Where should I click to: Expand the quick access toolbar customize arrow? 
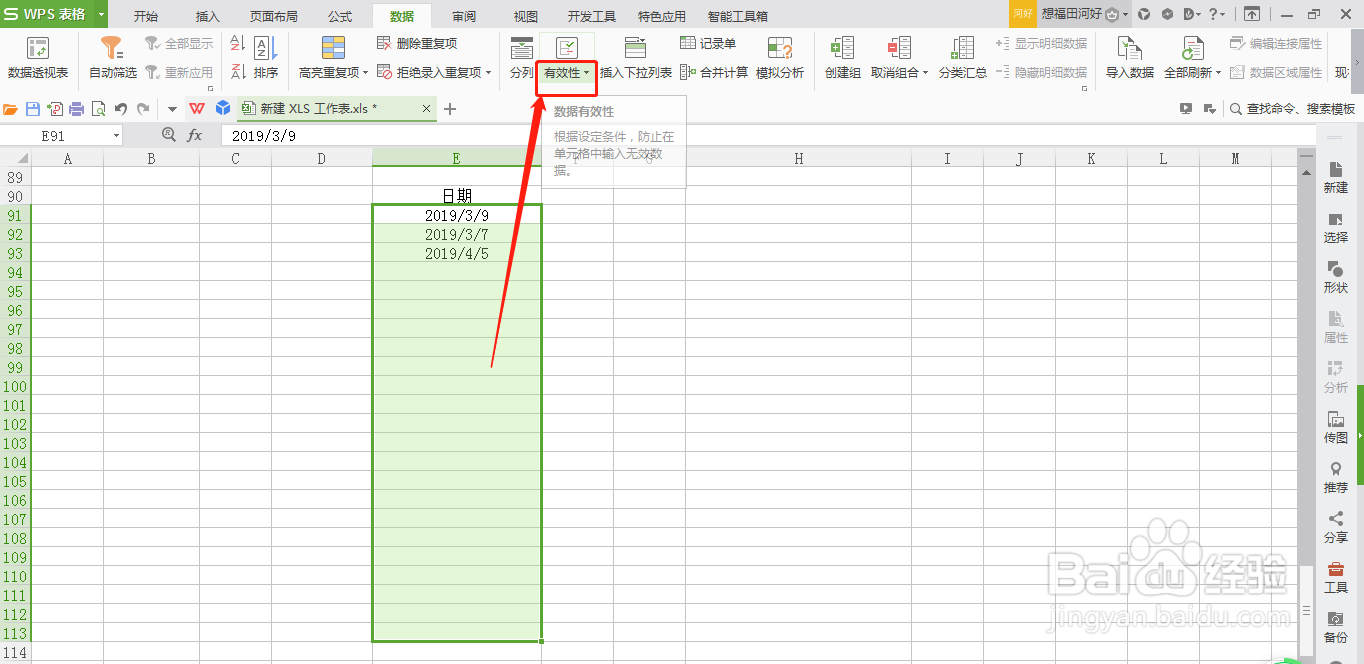pos(171,109)
